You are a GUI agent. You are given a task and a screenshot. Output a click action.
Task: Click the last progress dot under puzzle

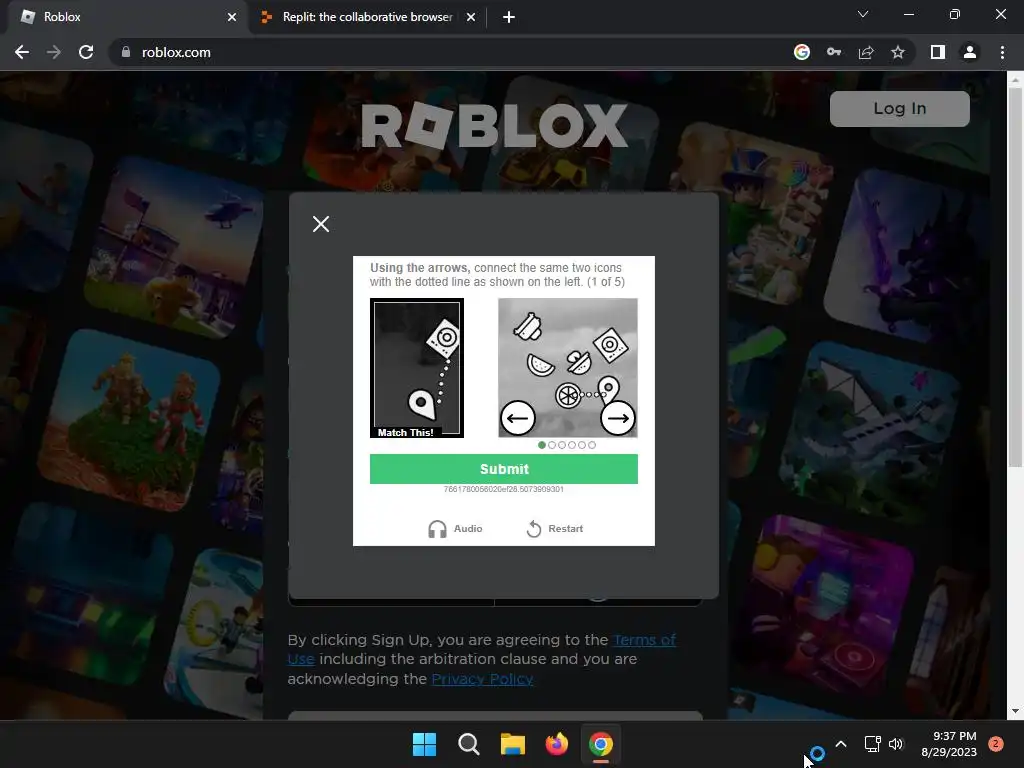click(x=592, y=445)
